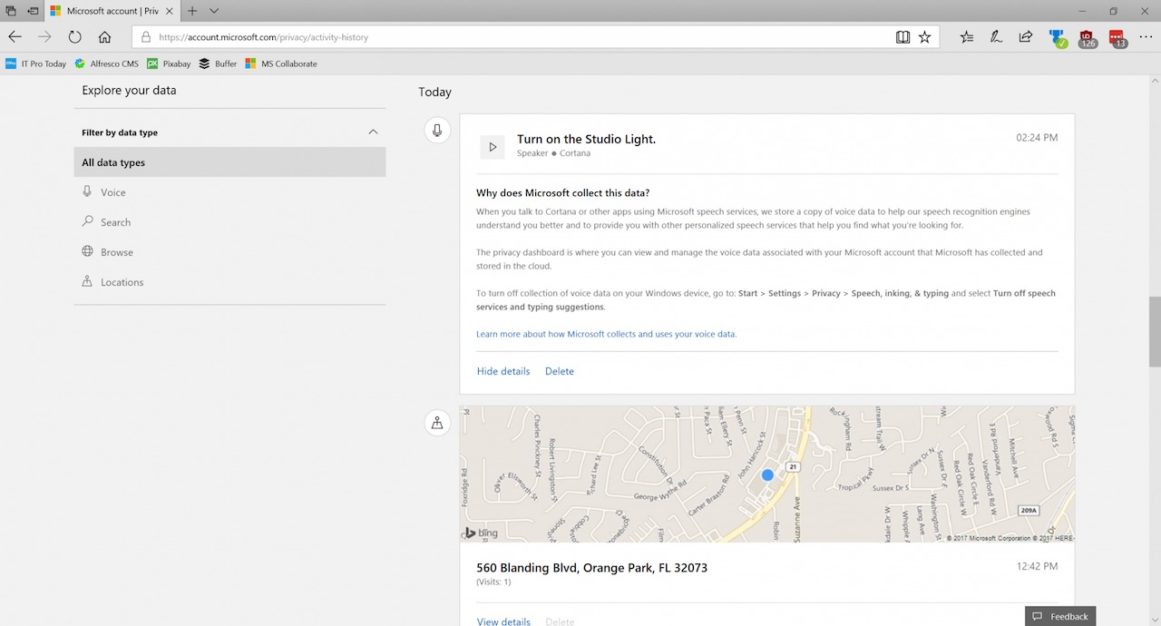Click the browser refresh icon
The width and height of the screenshot is (1161, 626).
[x=75, y=37]
